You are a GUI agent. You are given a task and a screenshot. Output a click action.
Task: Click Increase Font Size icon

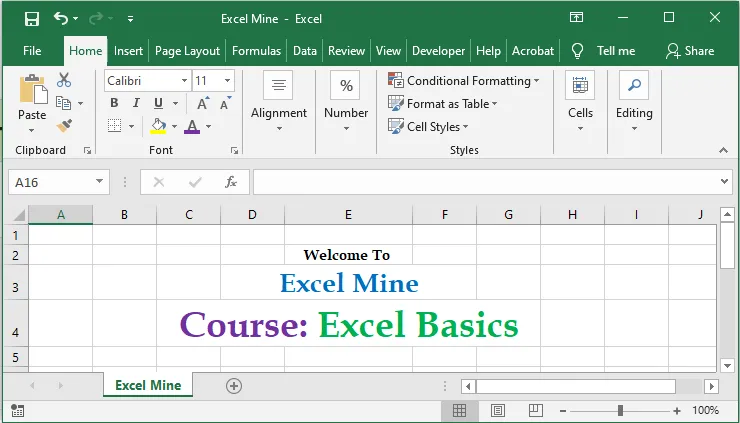pos(203,103)
